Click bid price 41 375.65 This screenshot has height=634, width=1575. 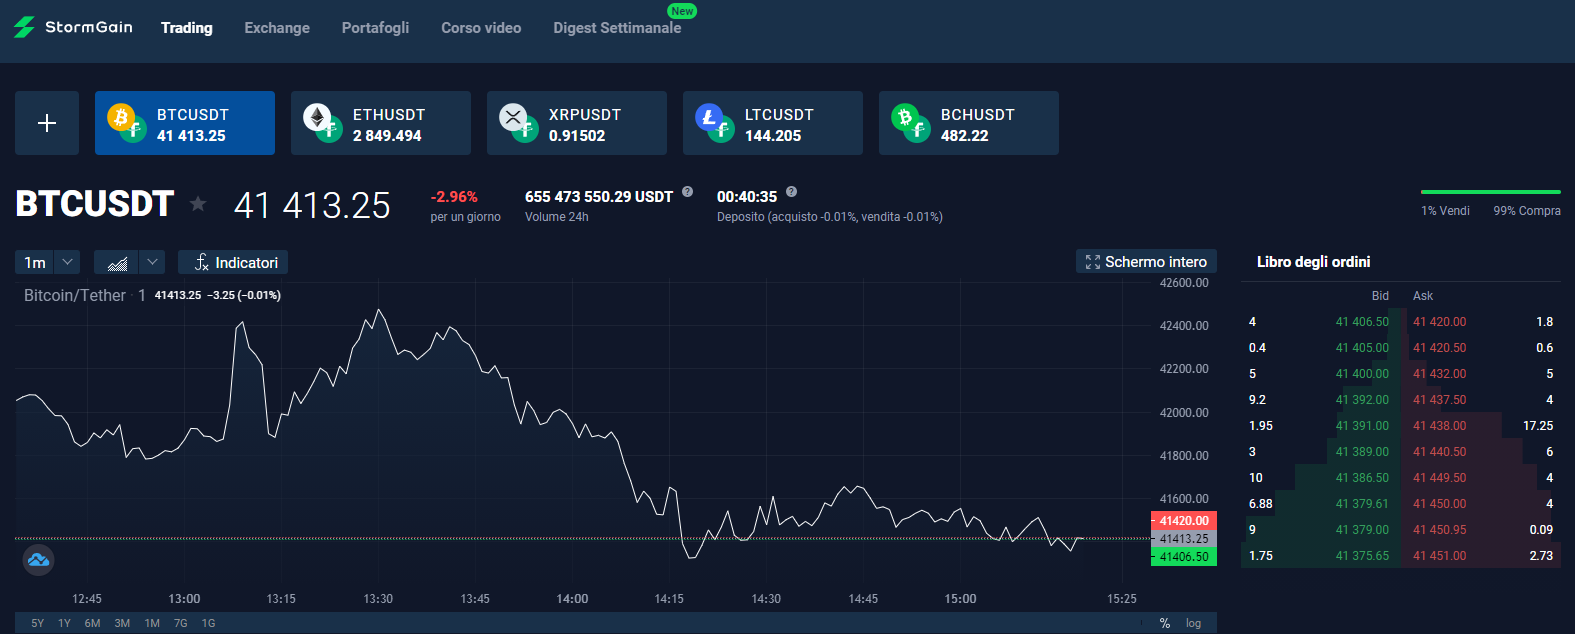tap(1362, 556)
